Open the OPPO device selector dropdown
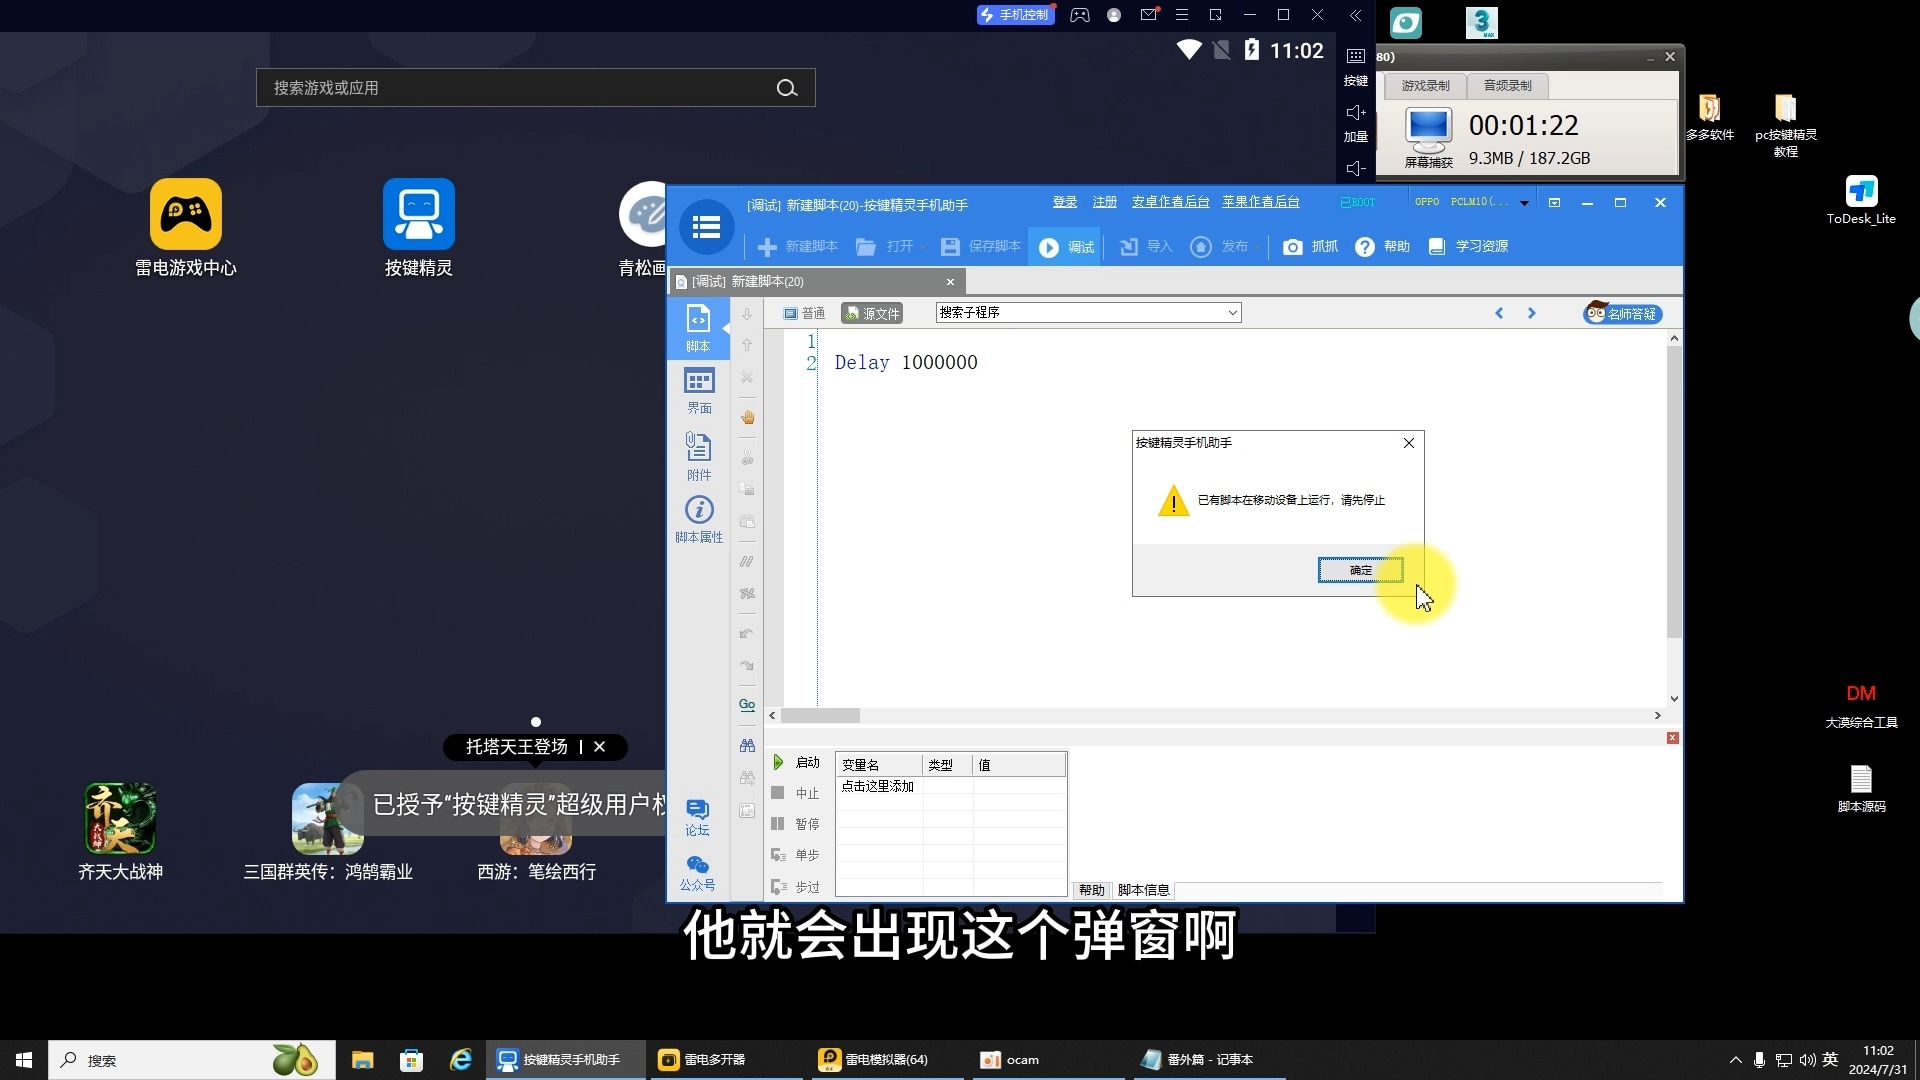The height and width of the screenshot is (1080, 1920). [x=1524, y=203]
